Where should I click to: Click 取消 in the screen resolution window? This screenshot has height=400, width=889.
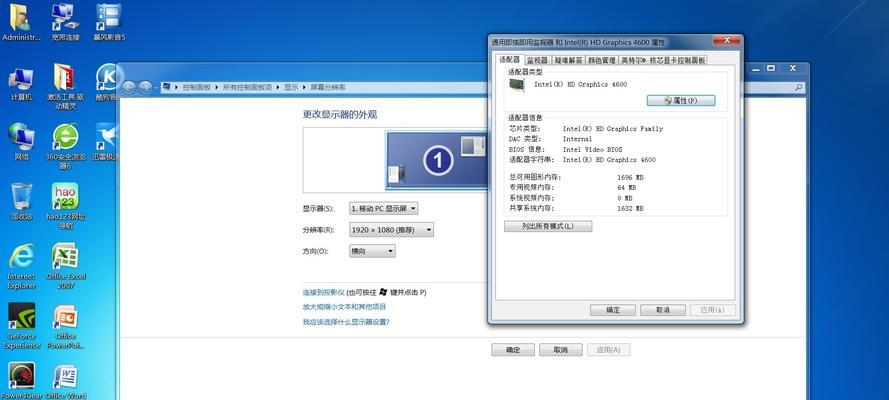pos(561,350)
